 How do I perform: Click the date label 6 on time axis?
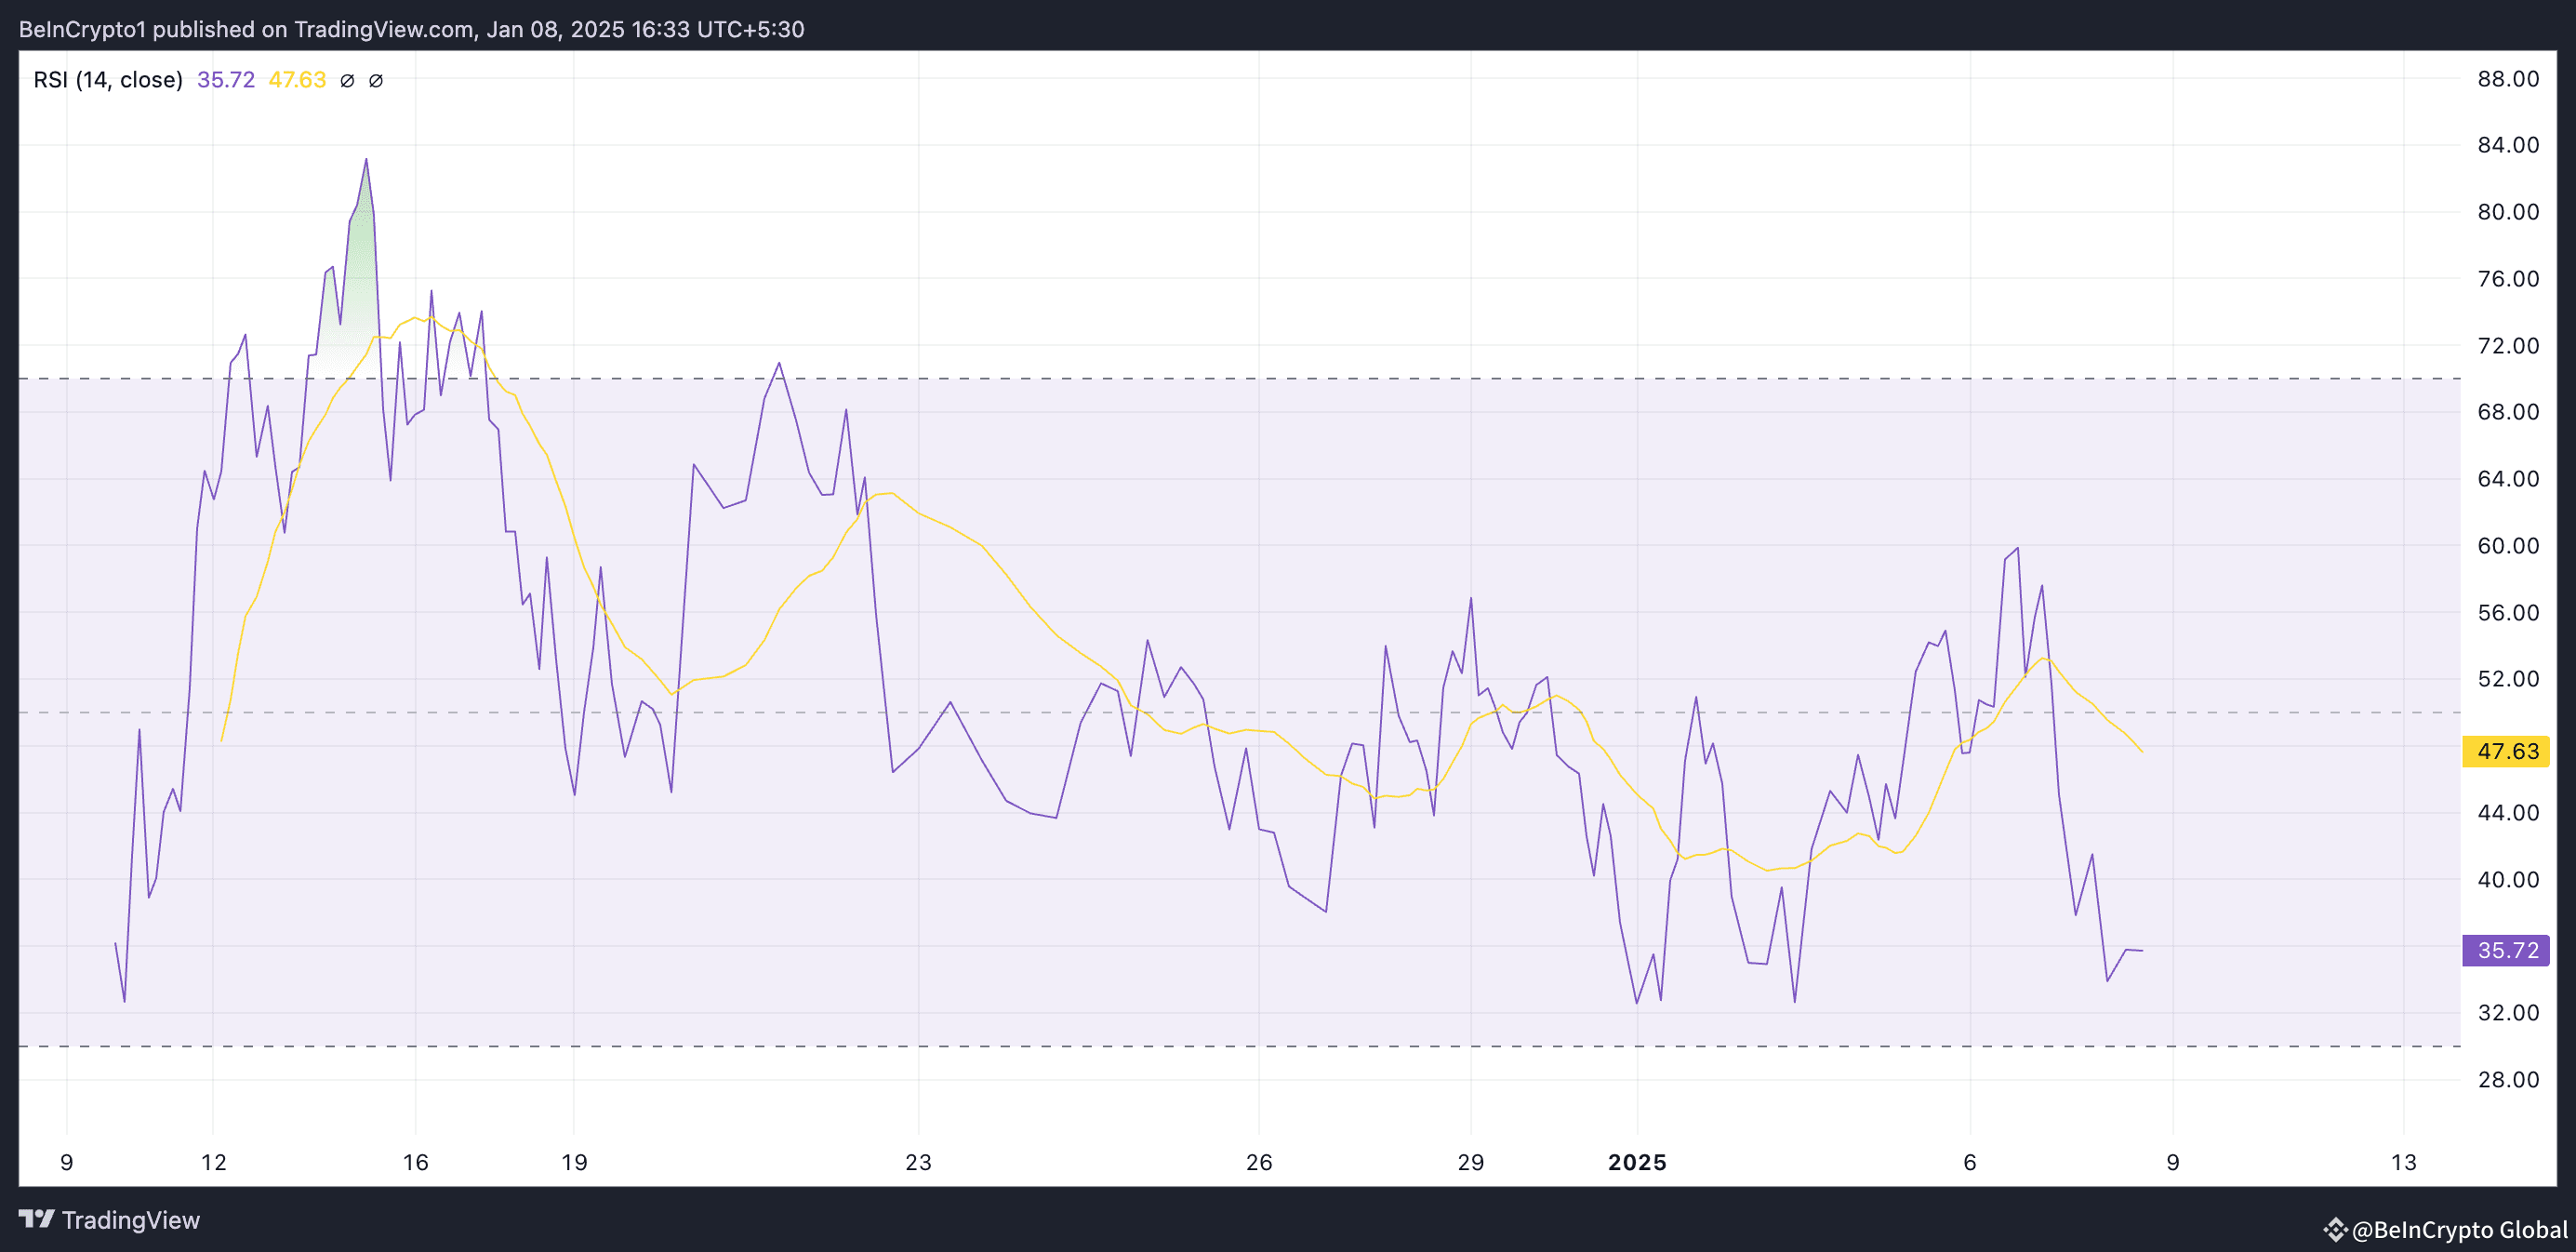pyautogui.click(x=1970, y=1162)
